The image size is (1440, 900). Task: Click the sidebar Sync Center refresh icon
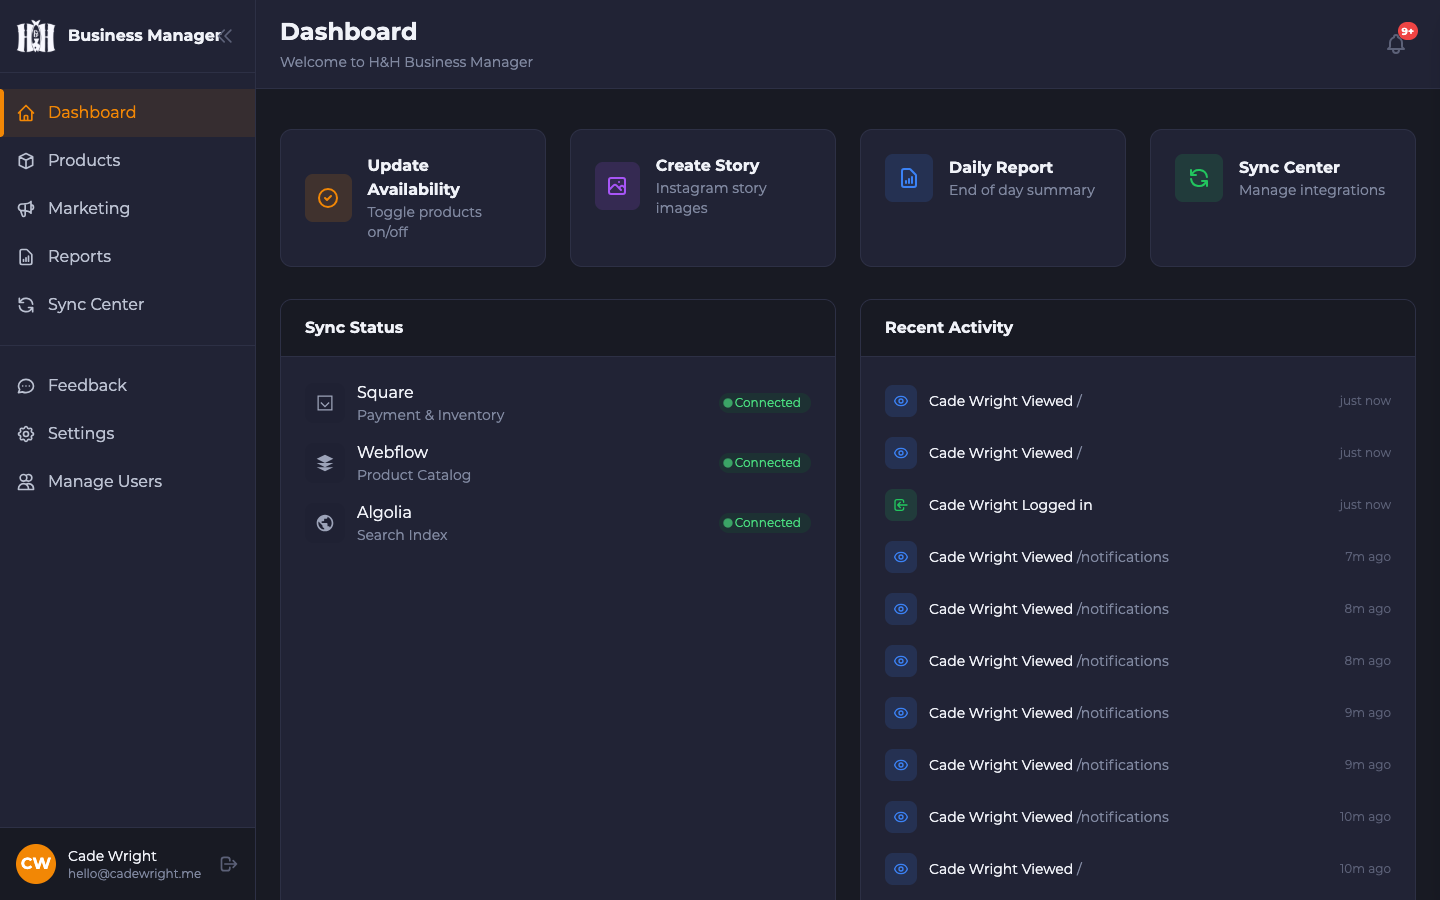click(26, 305)
